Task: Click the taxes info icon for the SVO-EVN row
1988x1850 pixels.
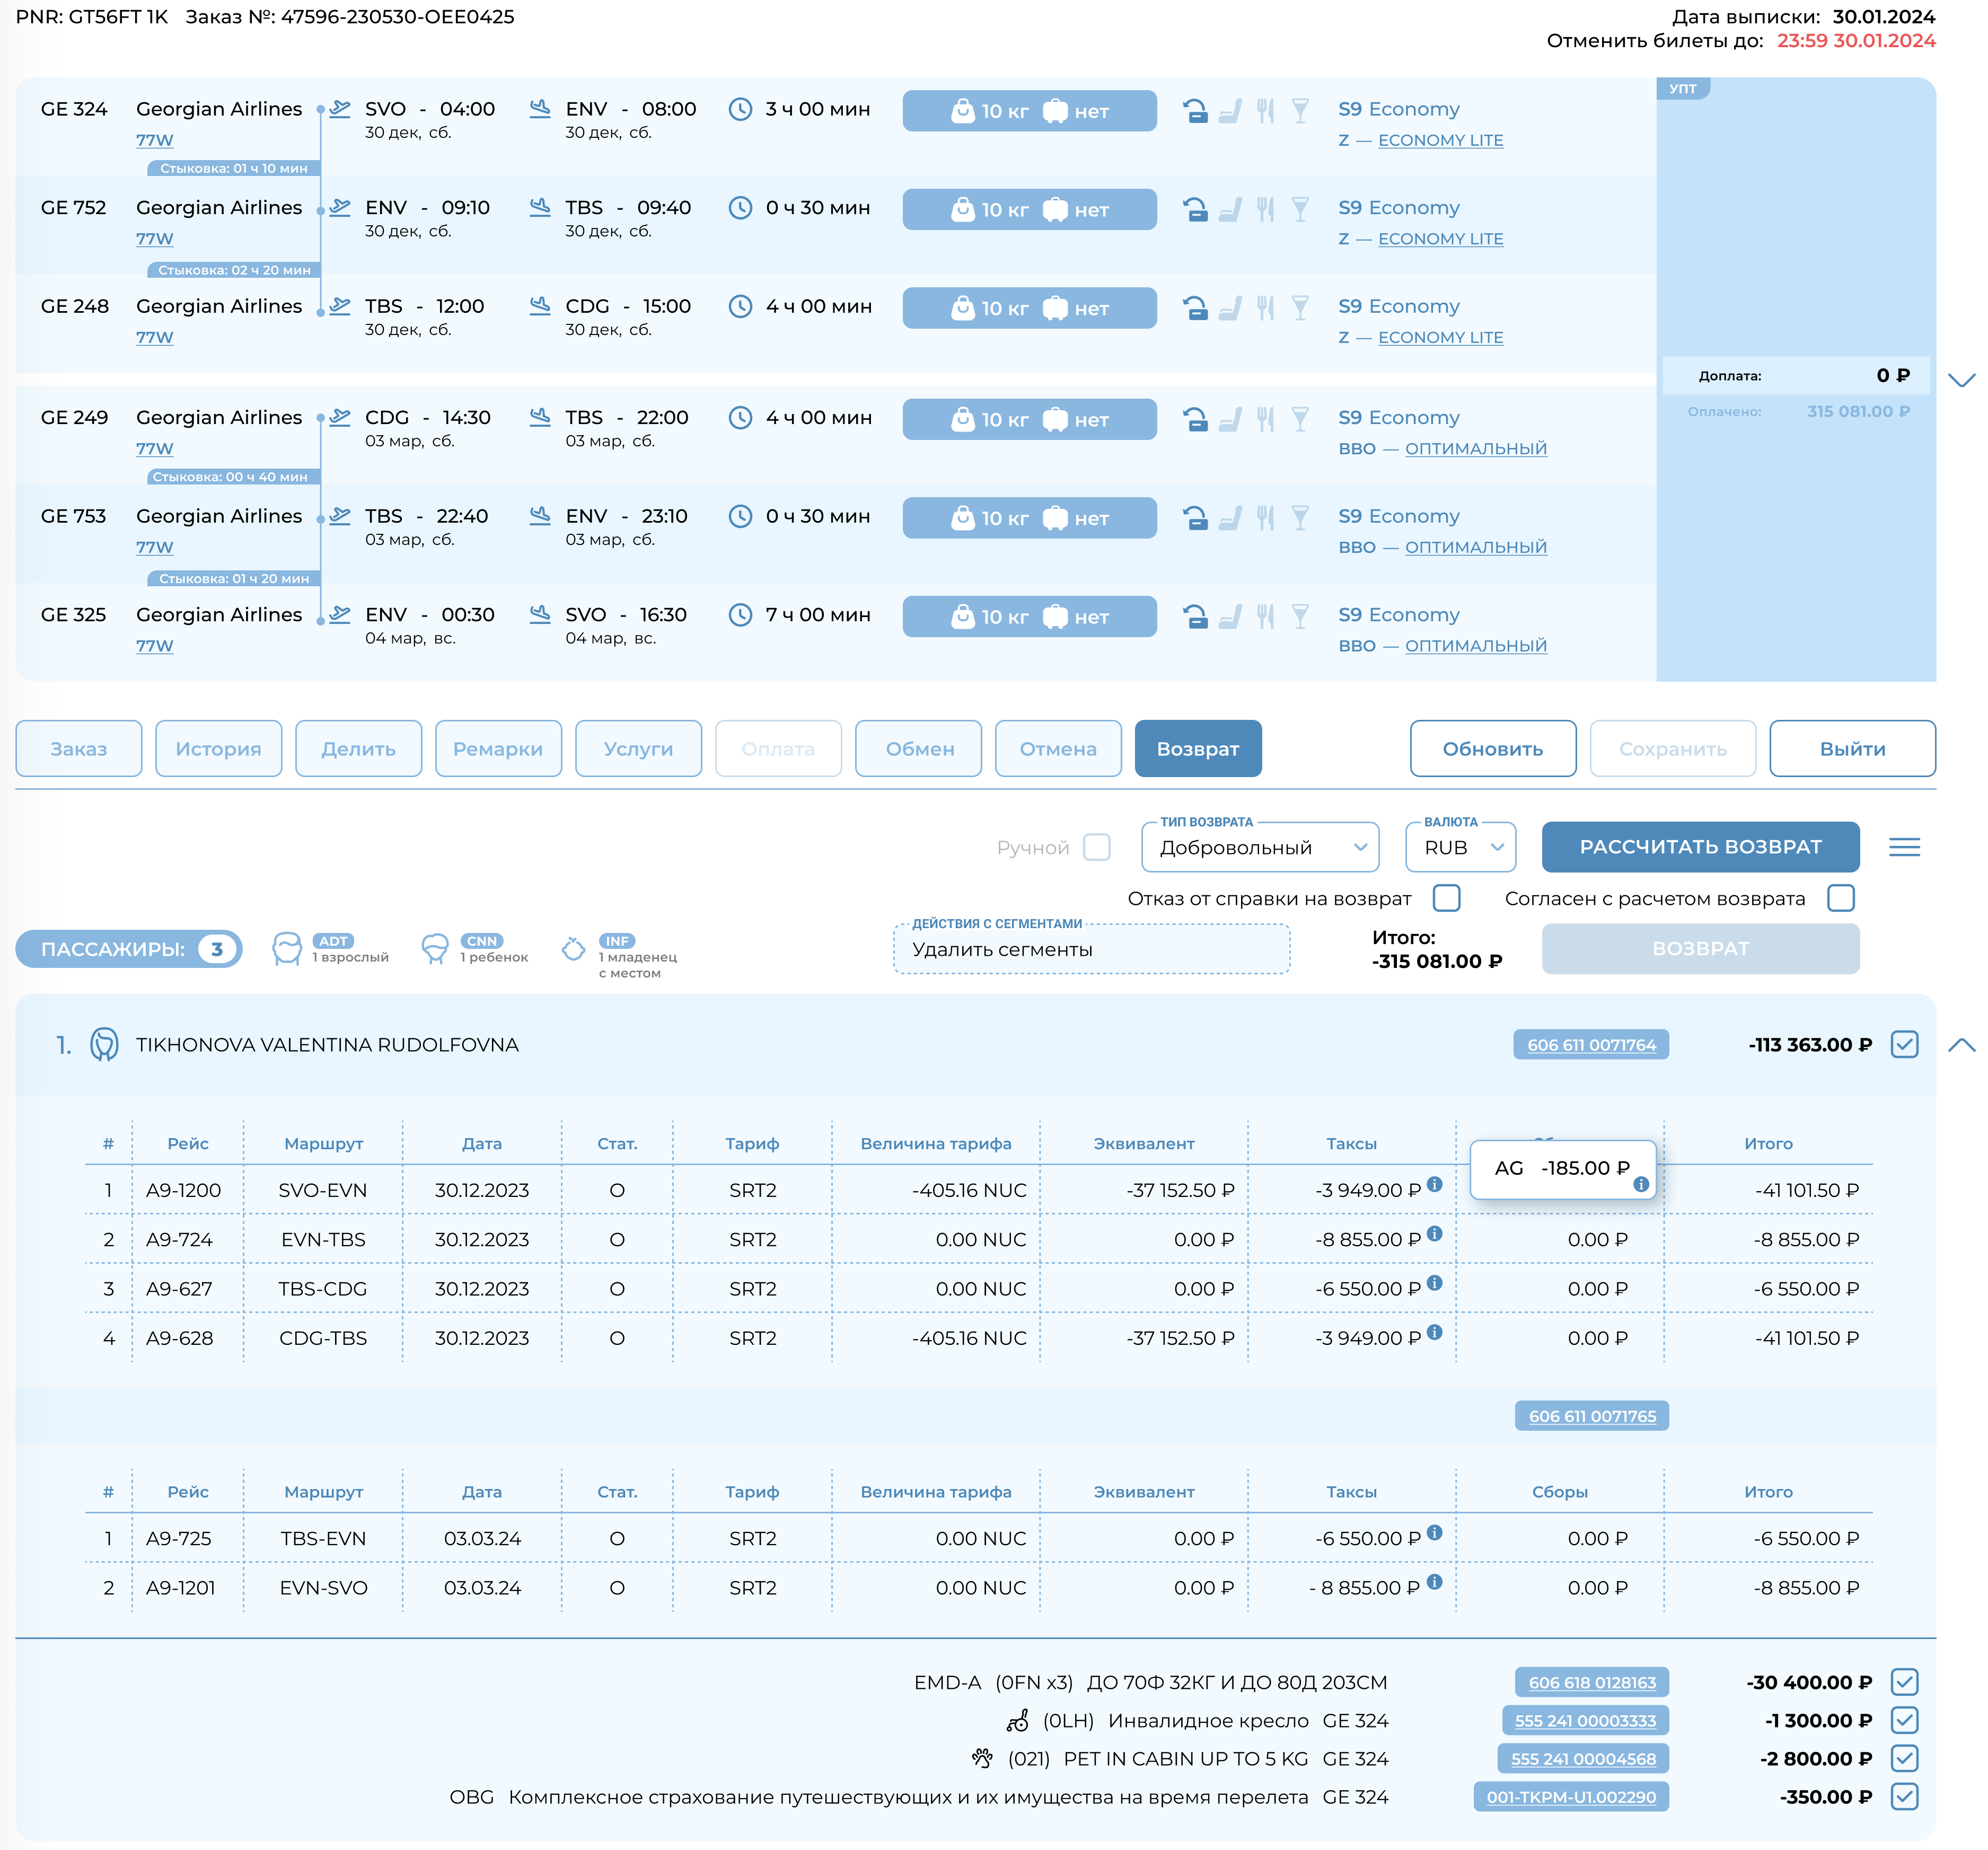Action: pyautogui.click(x=1434, y=1184)
